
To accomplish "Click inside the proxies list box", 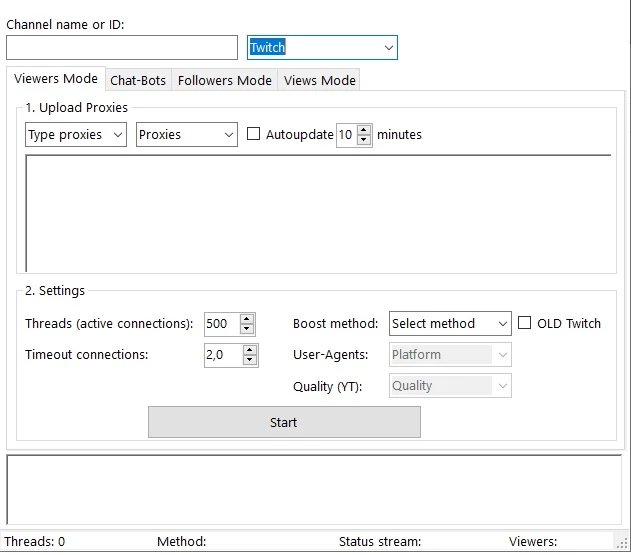I will click(x=318, y=213).
